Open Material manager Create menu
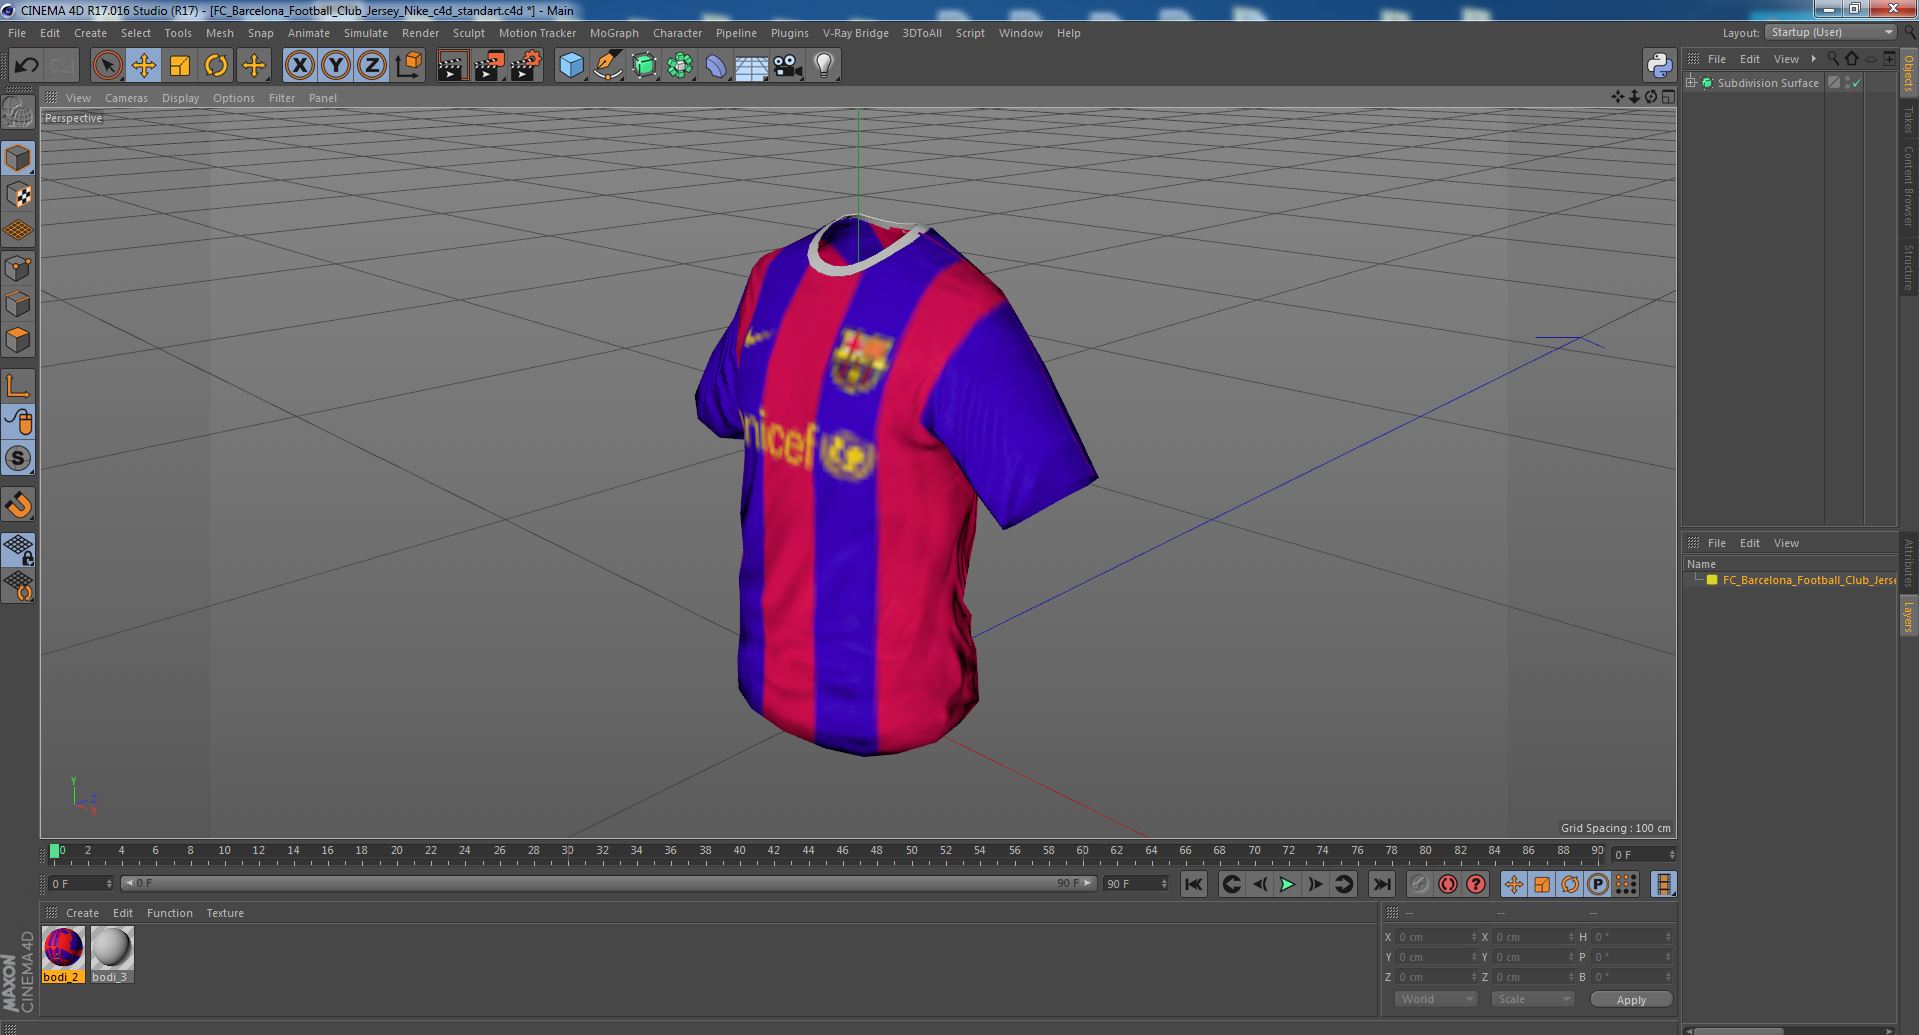 [x=82, y=913]
